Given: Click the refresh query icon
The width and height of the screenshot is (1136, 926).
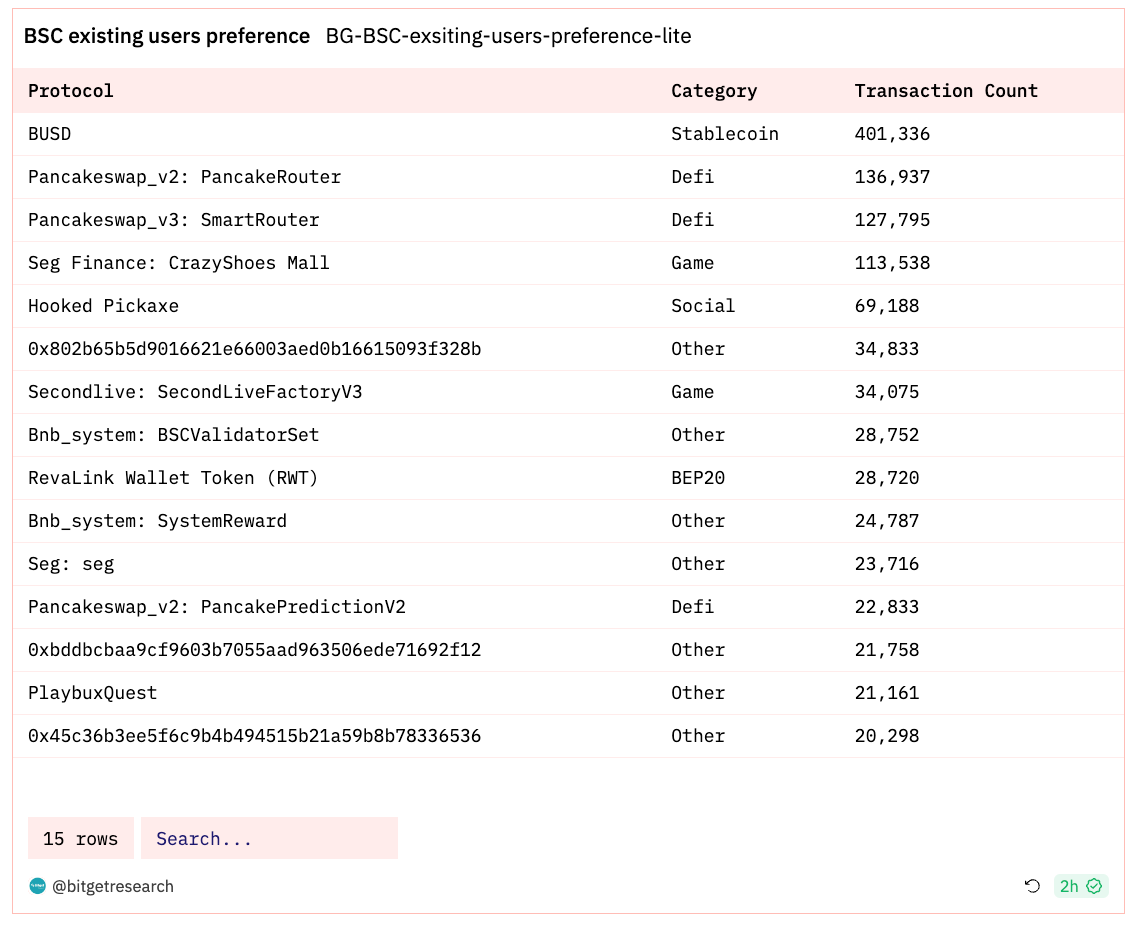Looking at the screenshot, I should coord(1032,886).
